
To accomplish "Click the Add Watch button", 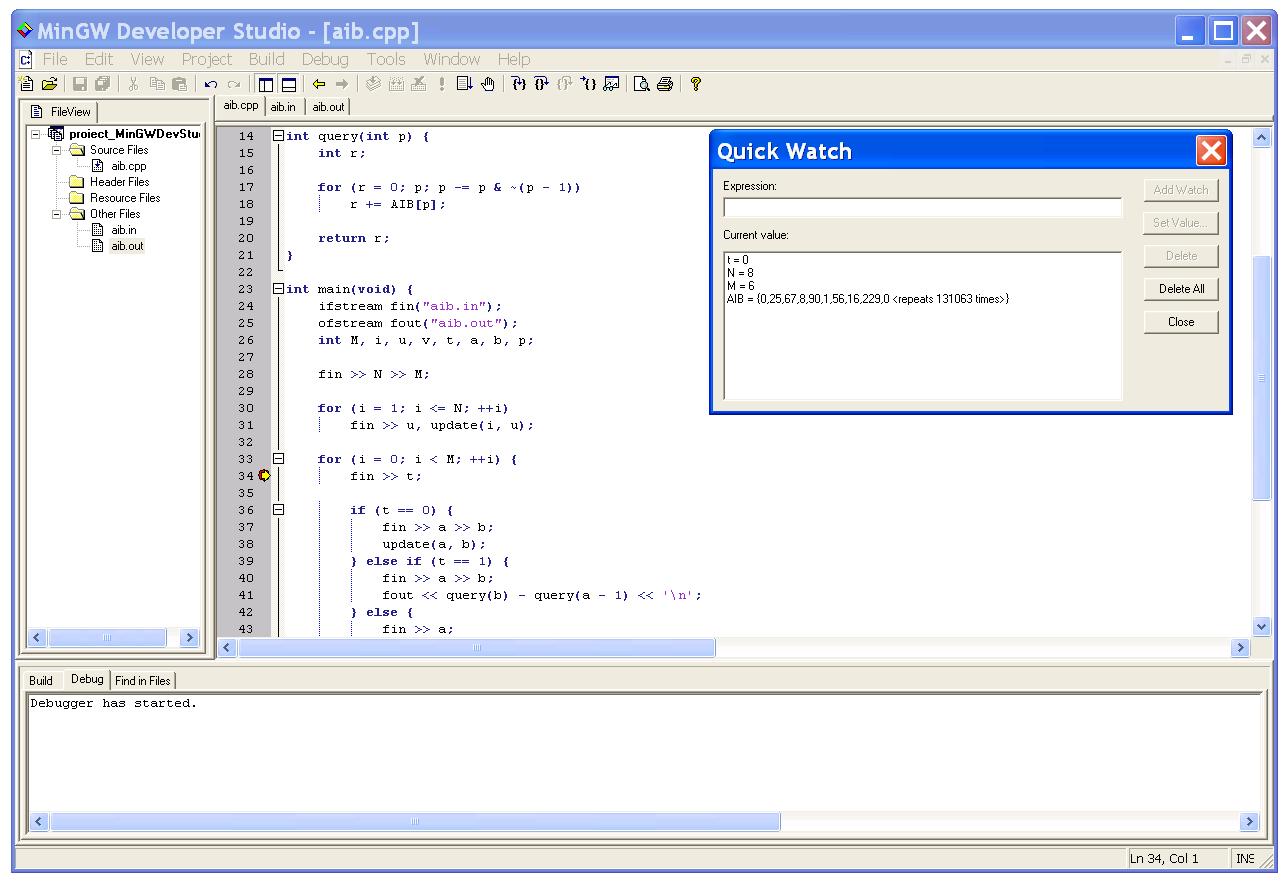I will tap(1181, 190).
